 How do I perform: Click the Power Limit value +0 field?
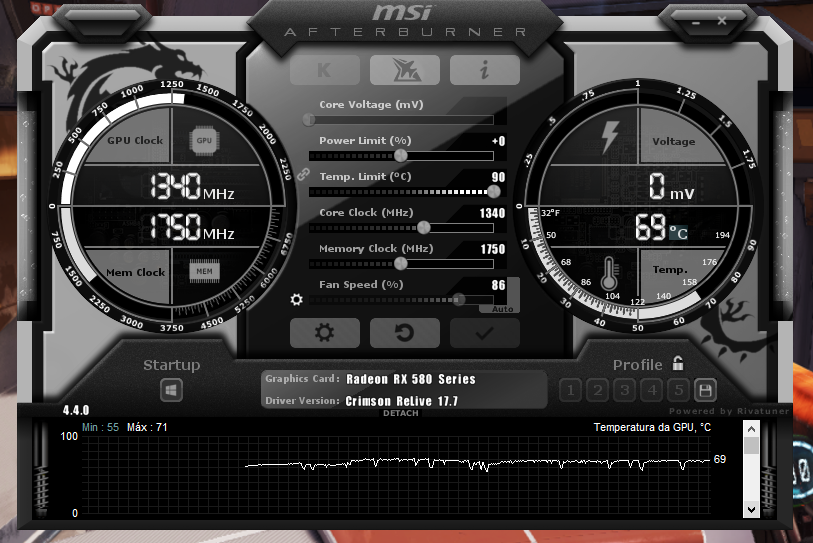[x=498, y=141]
